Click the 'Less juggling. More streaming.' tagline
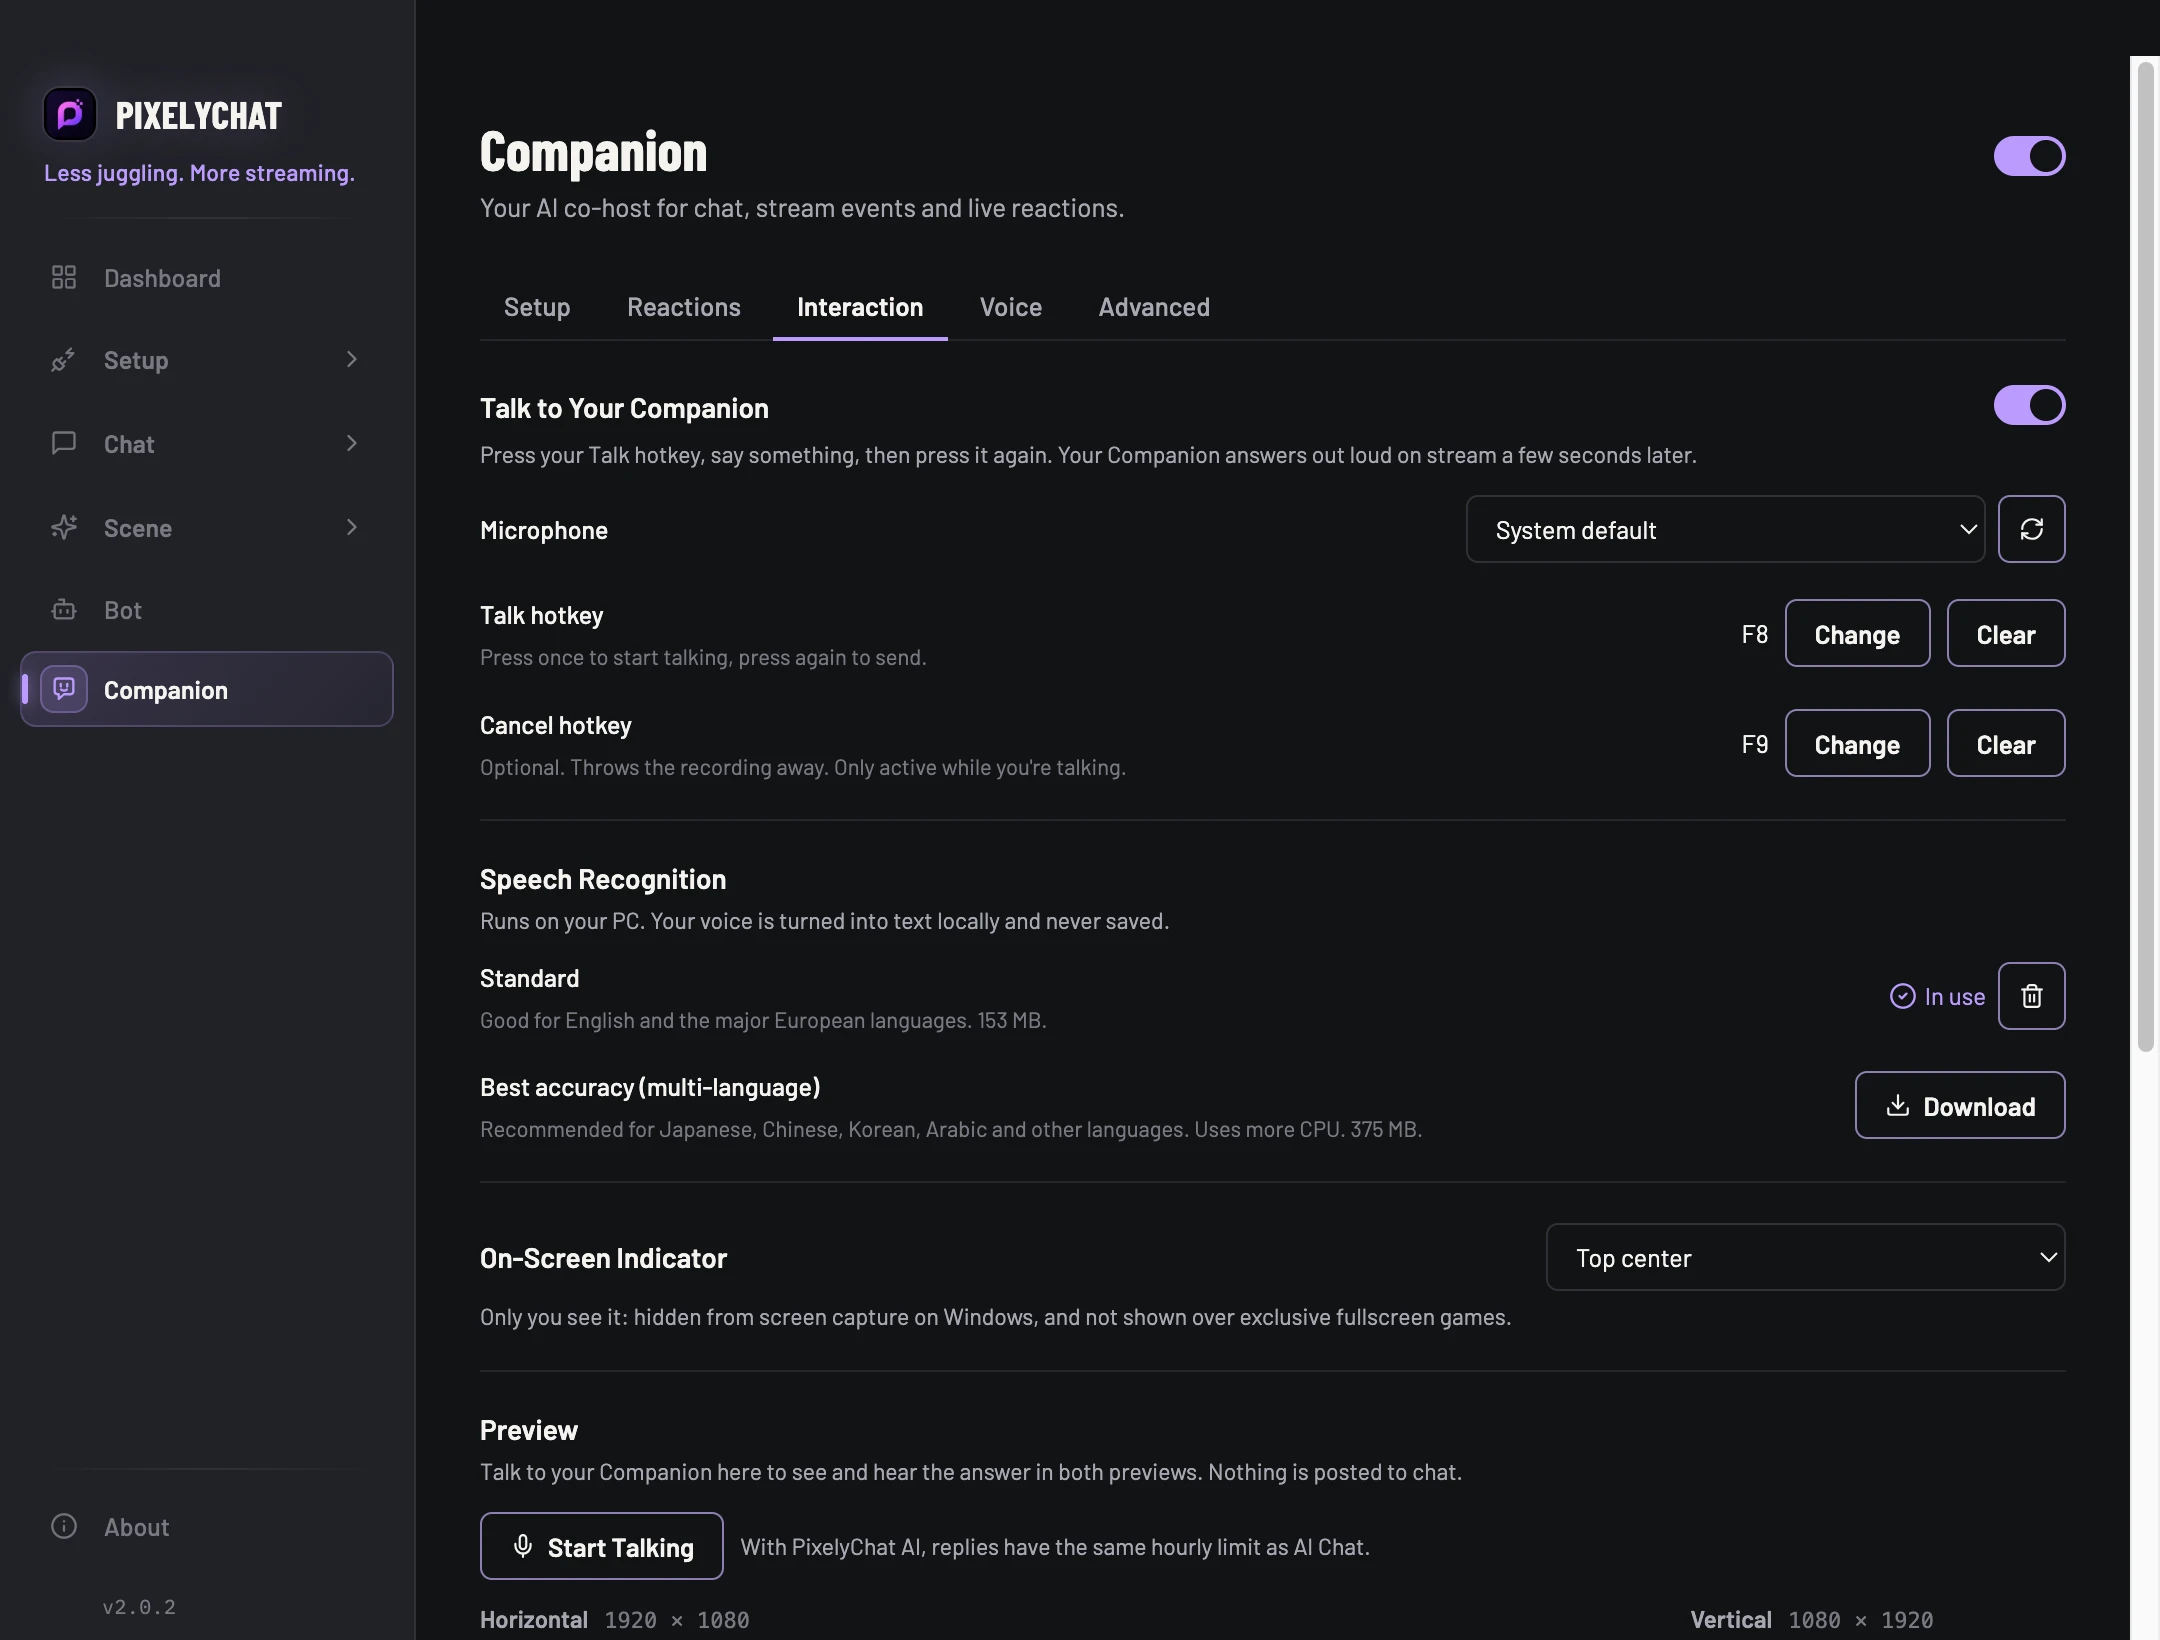2160x1640 pixels. (x=199, y=173)
